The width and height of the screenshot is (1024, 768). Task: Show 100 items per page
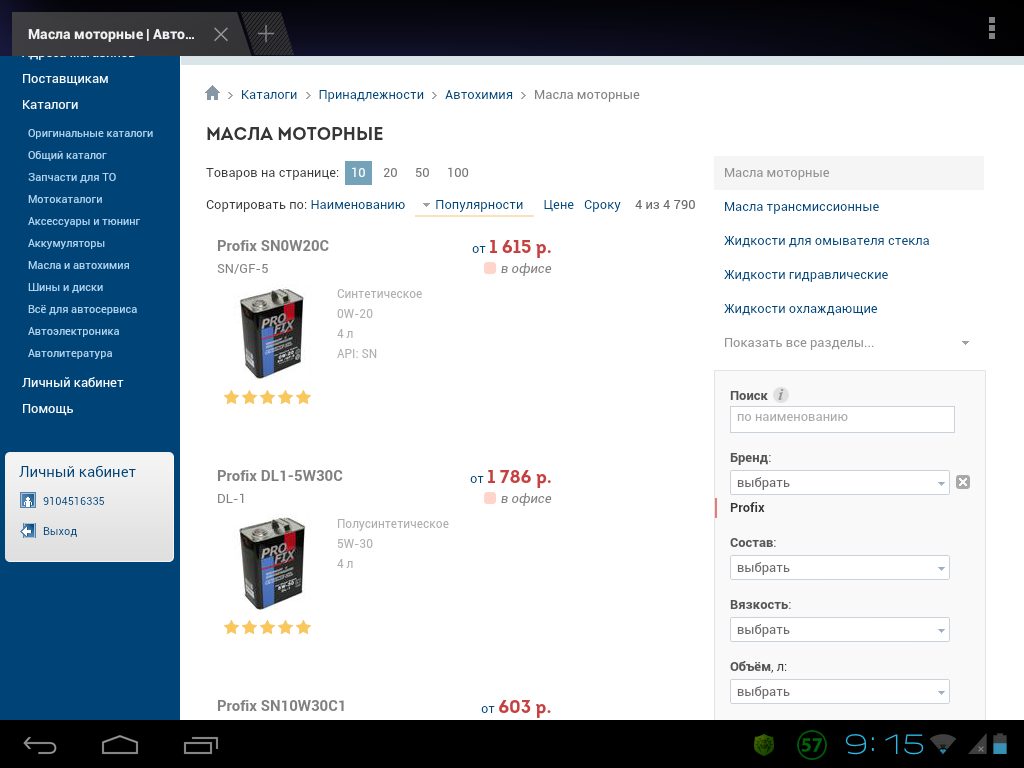[x=458, y=172]
